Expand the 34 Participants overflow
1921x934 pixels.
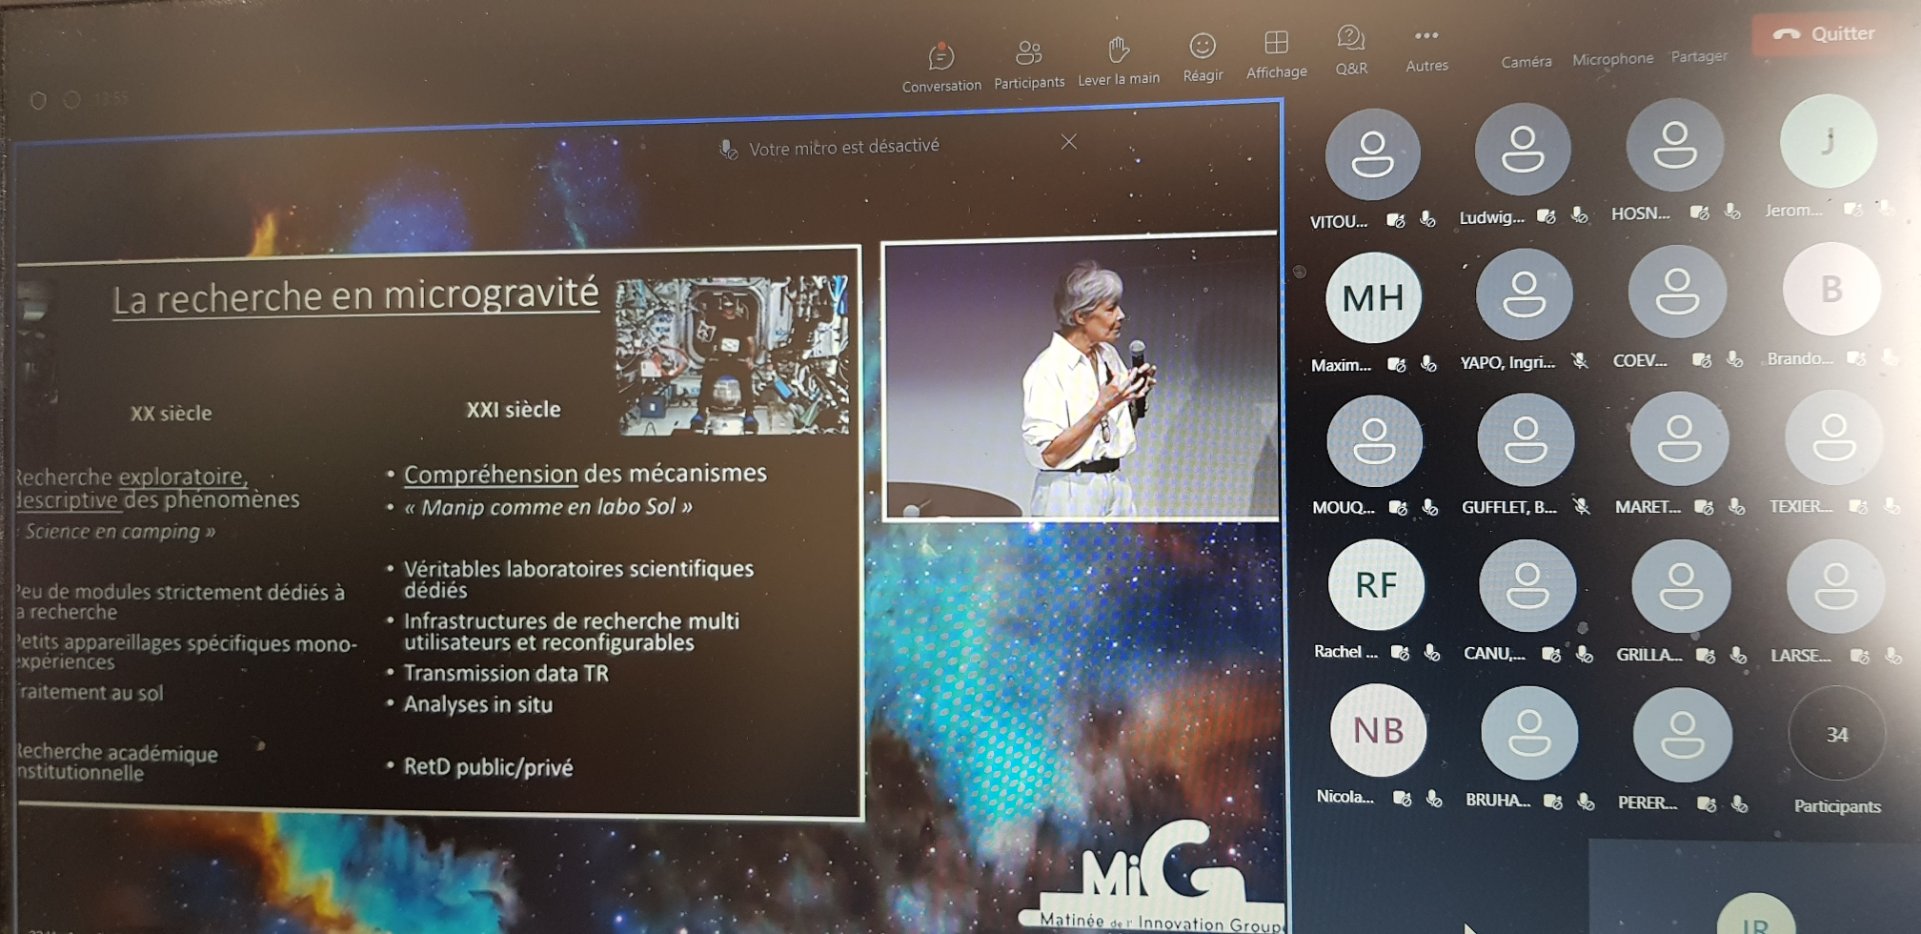(1837, 735)
